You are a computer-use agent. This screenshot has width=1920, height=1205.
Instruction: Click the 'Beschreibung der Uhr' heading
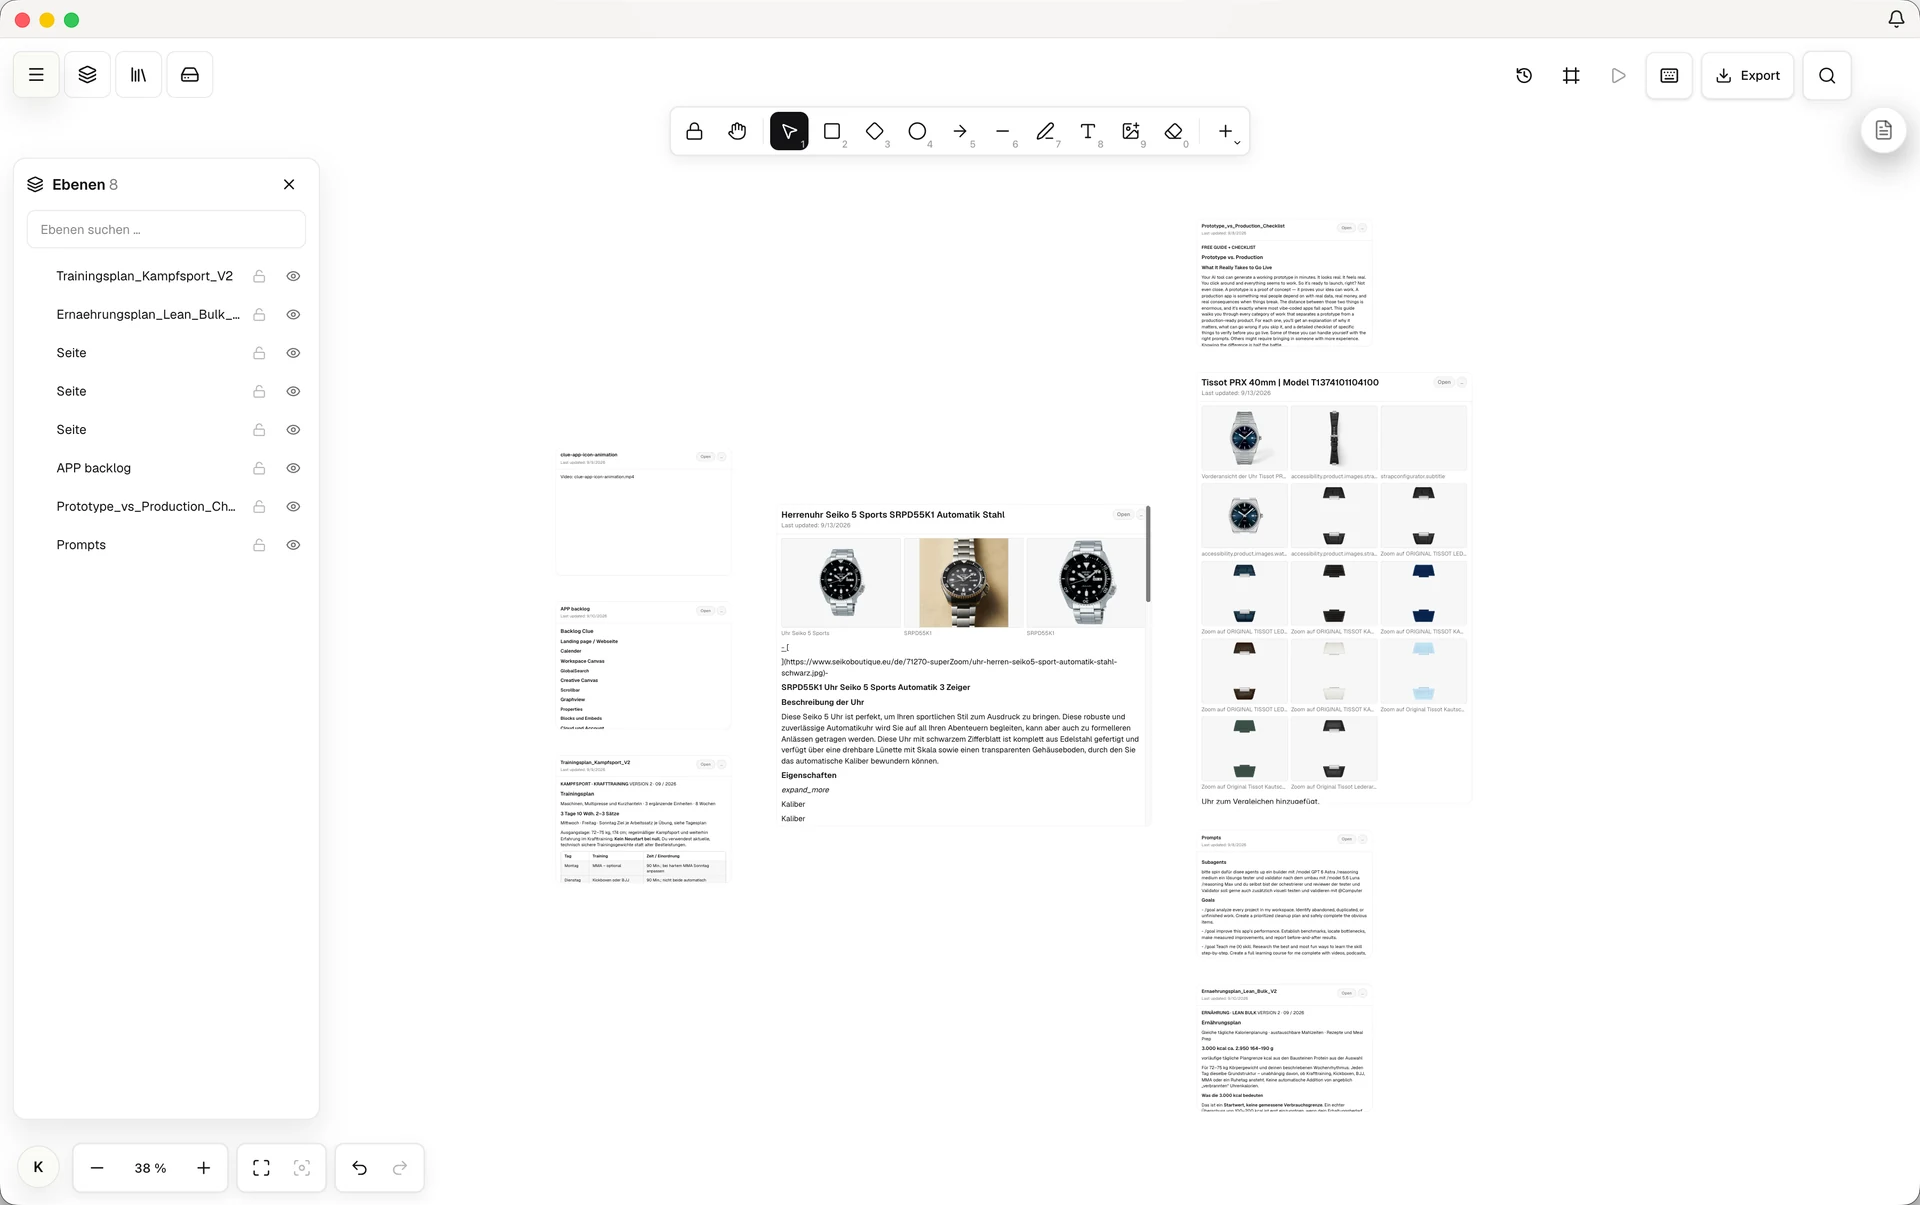coord(822,702)
